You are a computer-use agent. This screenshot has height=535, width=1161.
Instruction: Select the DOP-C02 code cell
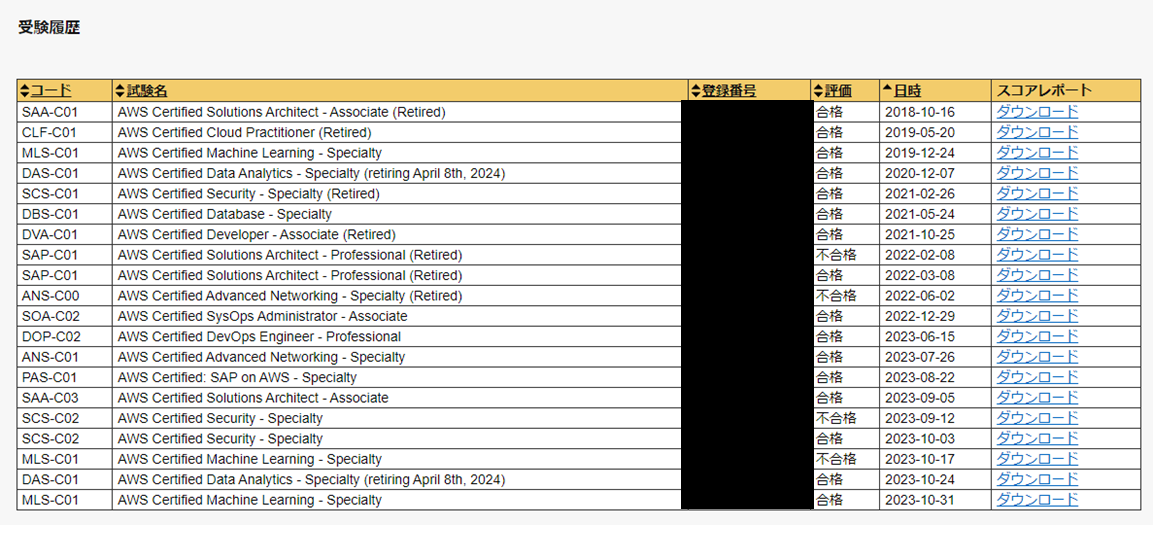click(x=64, y=337)
